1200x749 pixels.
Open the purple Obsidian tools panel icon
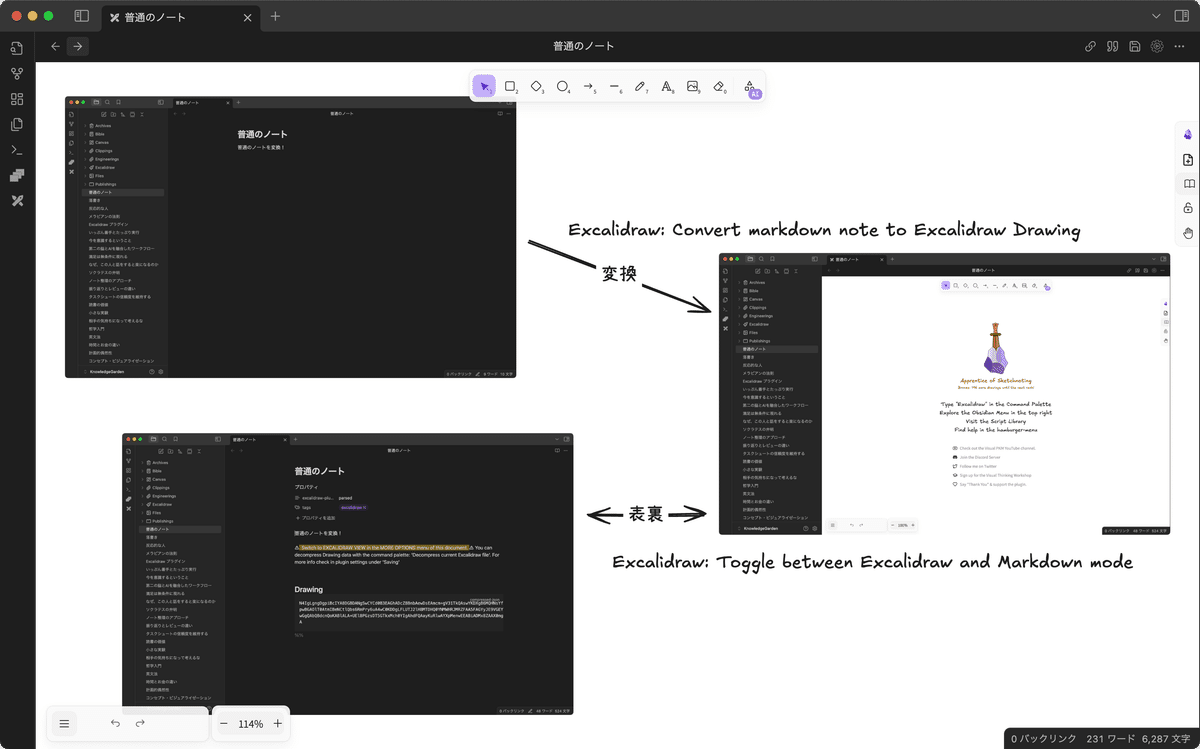click(x=1188, y=135)
